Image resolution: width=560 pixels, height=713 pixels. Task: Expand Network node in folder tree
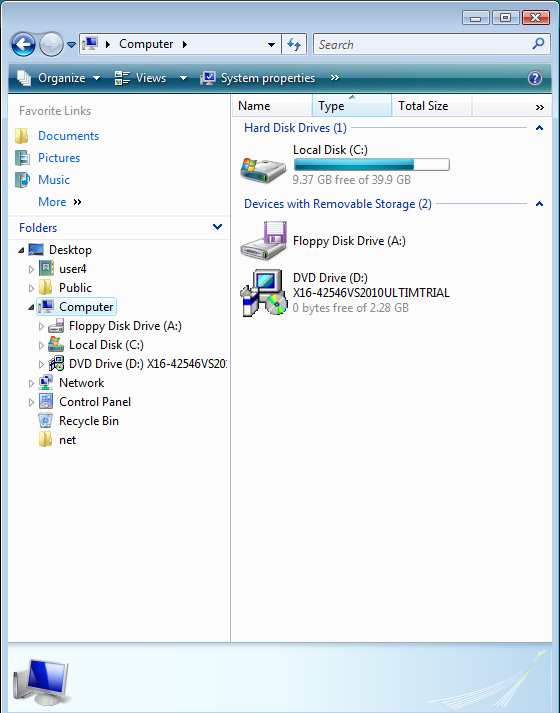[x=31, y=383]
